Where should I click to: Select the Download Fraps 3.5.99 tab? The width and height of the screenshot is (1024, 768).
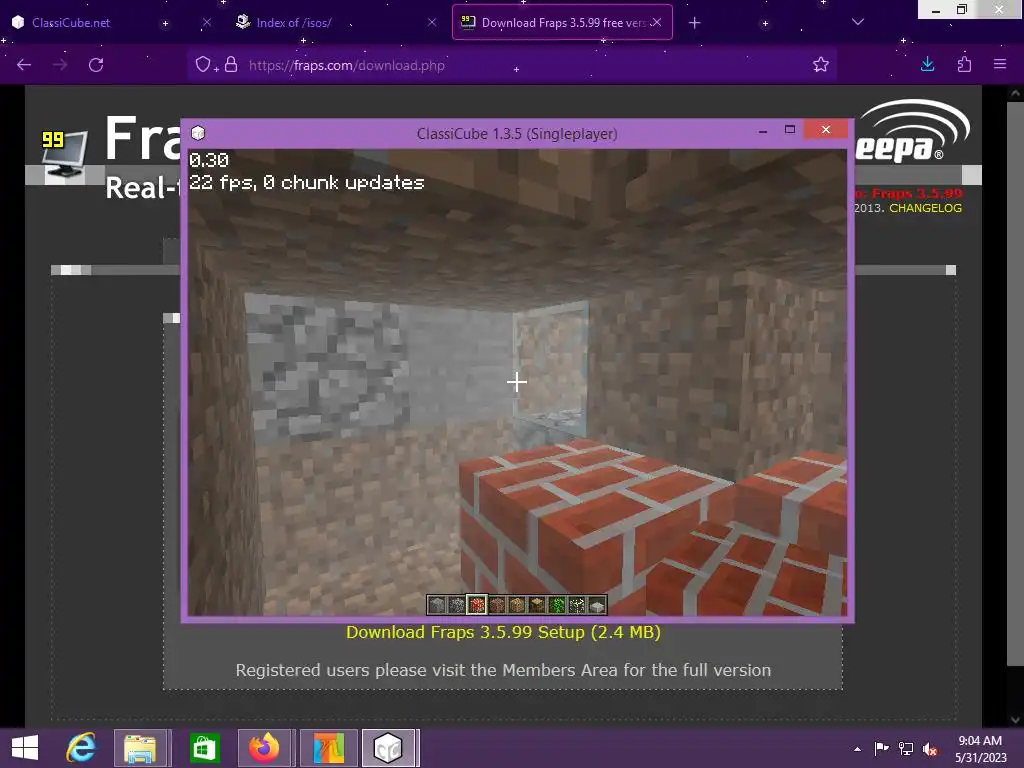pos(563,22)
